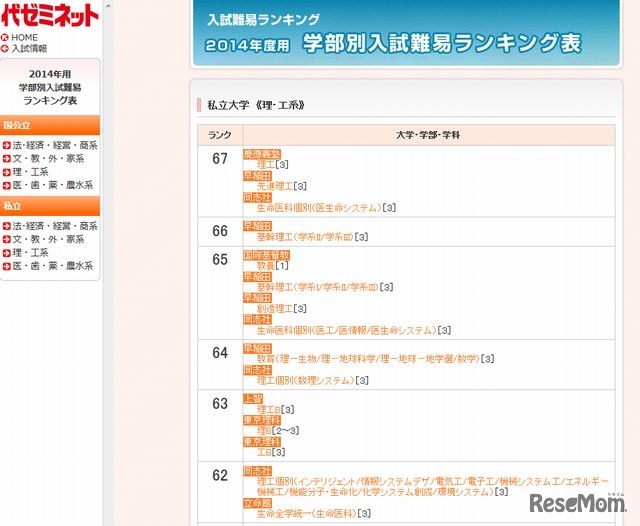Open the 入試情報 link in sidebar
The width and height of the screenshot is (640, 526).
(29, 49)
